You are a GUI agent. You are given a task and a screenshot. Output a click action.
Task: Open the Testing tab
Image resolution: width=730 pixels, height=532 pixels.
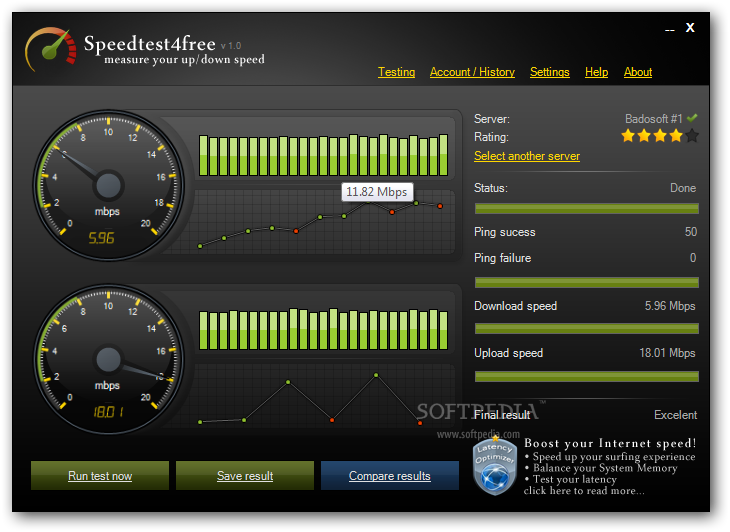pos(396,72)
